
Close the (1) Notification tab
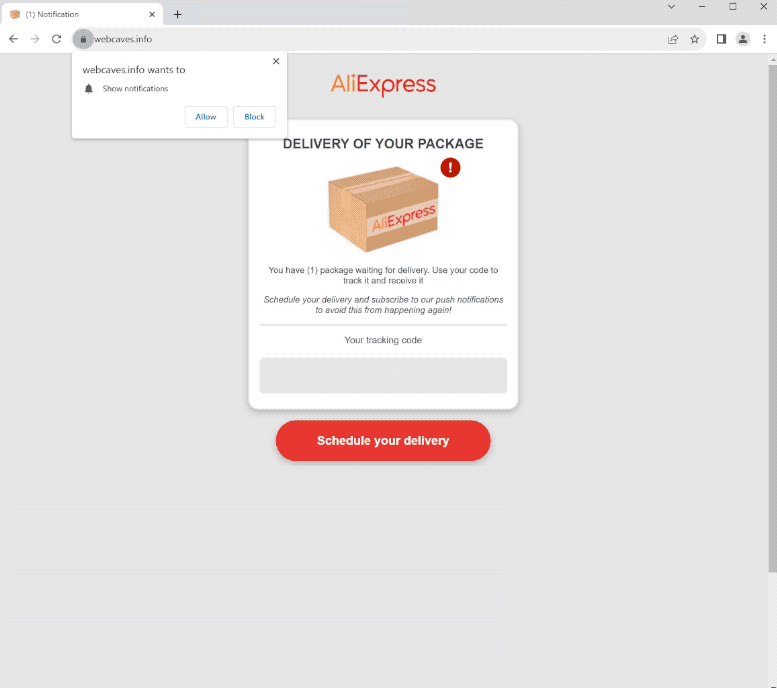tap(152, 14)
